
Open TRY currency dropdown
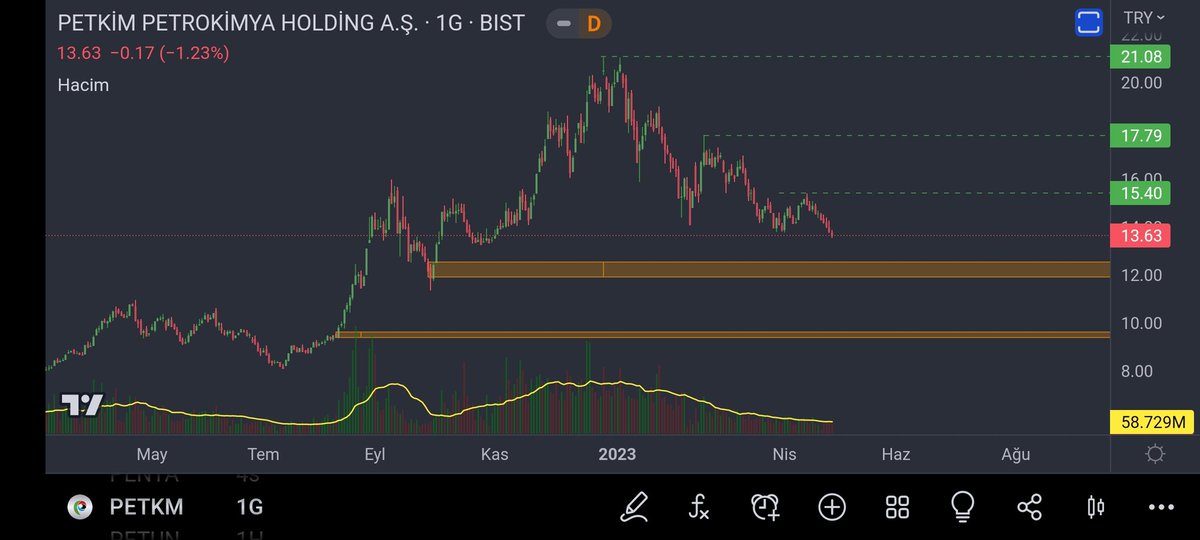pos(1145,17)
